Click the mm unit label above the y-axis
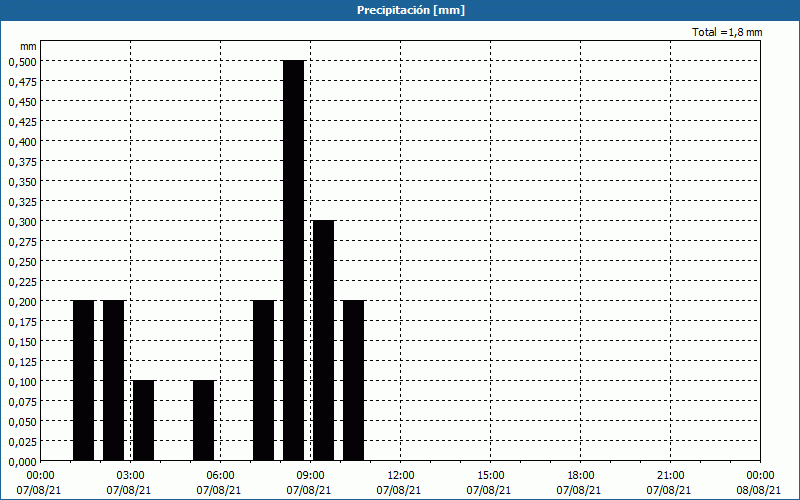 coord(28,46)
